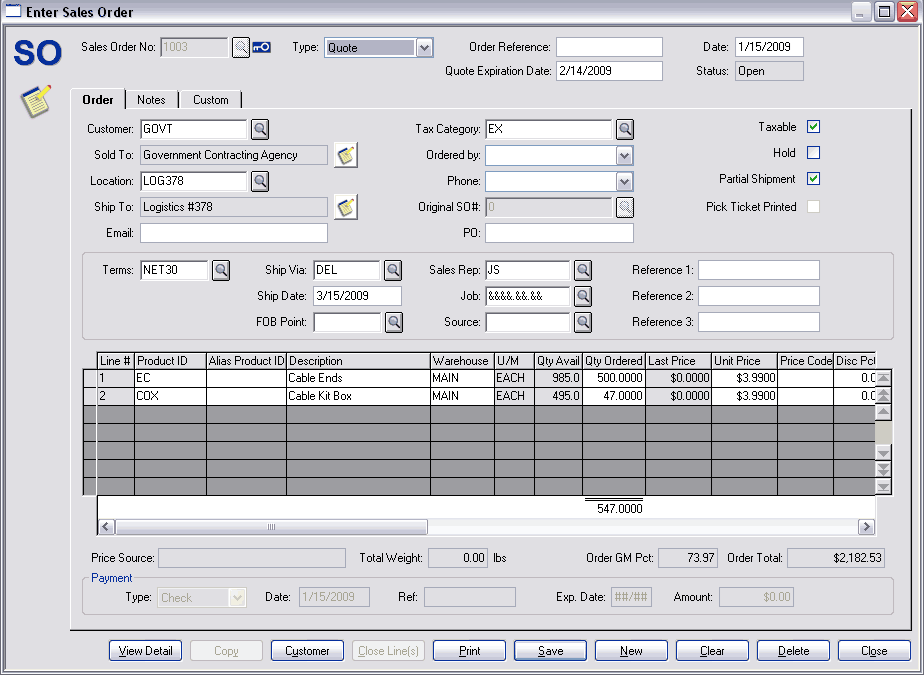
Task: Open the Ordered by dropdown
Action: [x=624, y=155]
